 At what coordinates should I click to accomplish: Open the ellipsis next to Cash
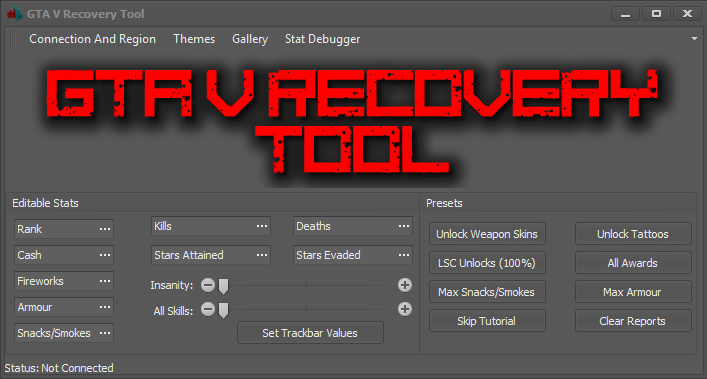tap(105, 255)
